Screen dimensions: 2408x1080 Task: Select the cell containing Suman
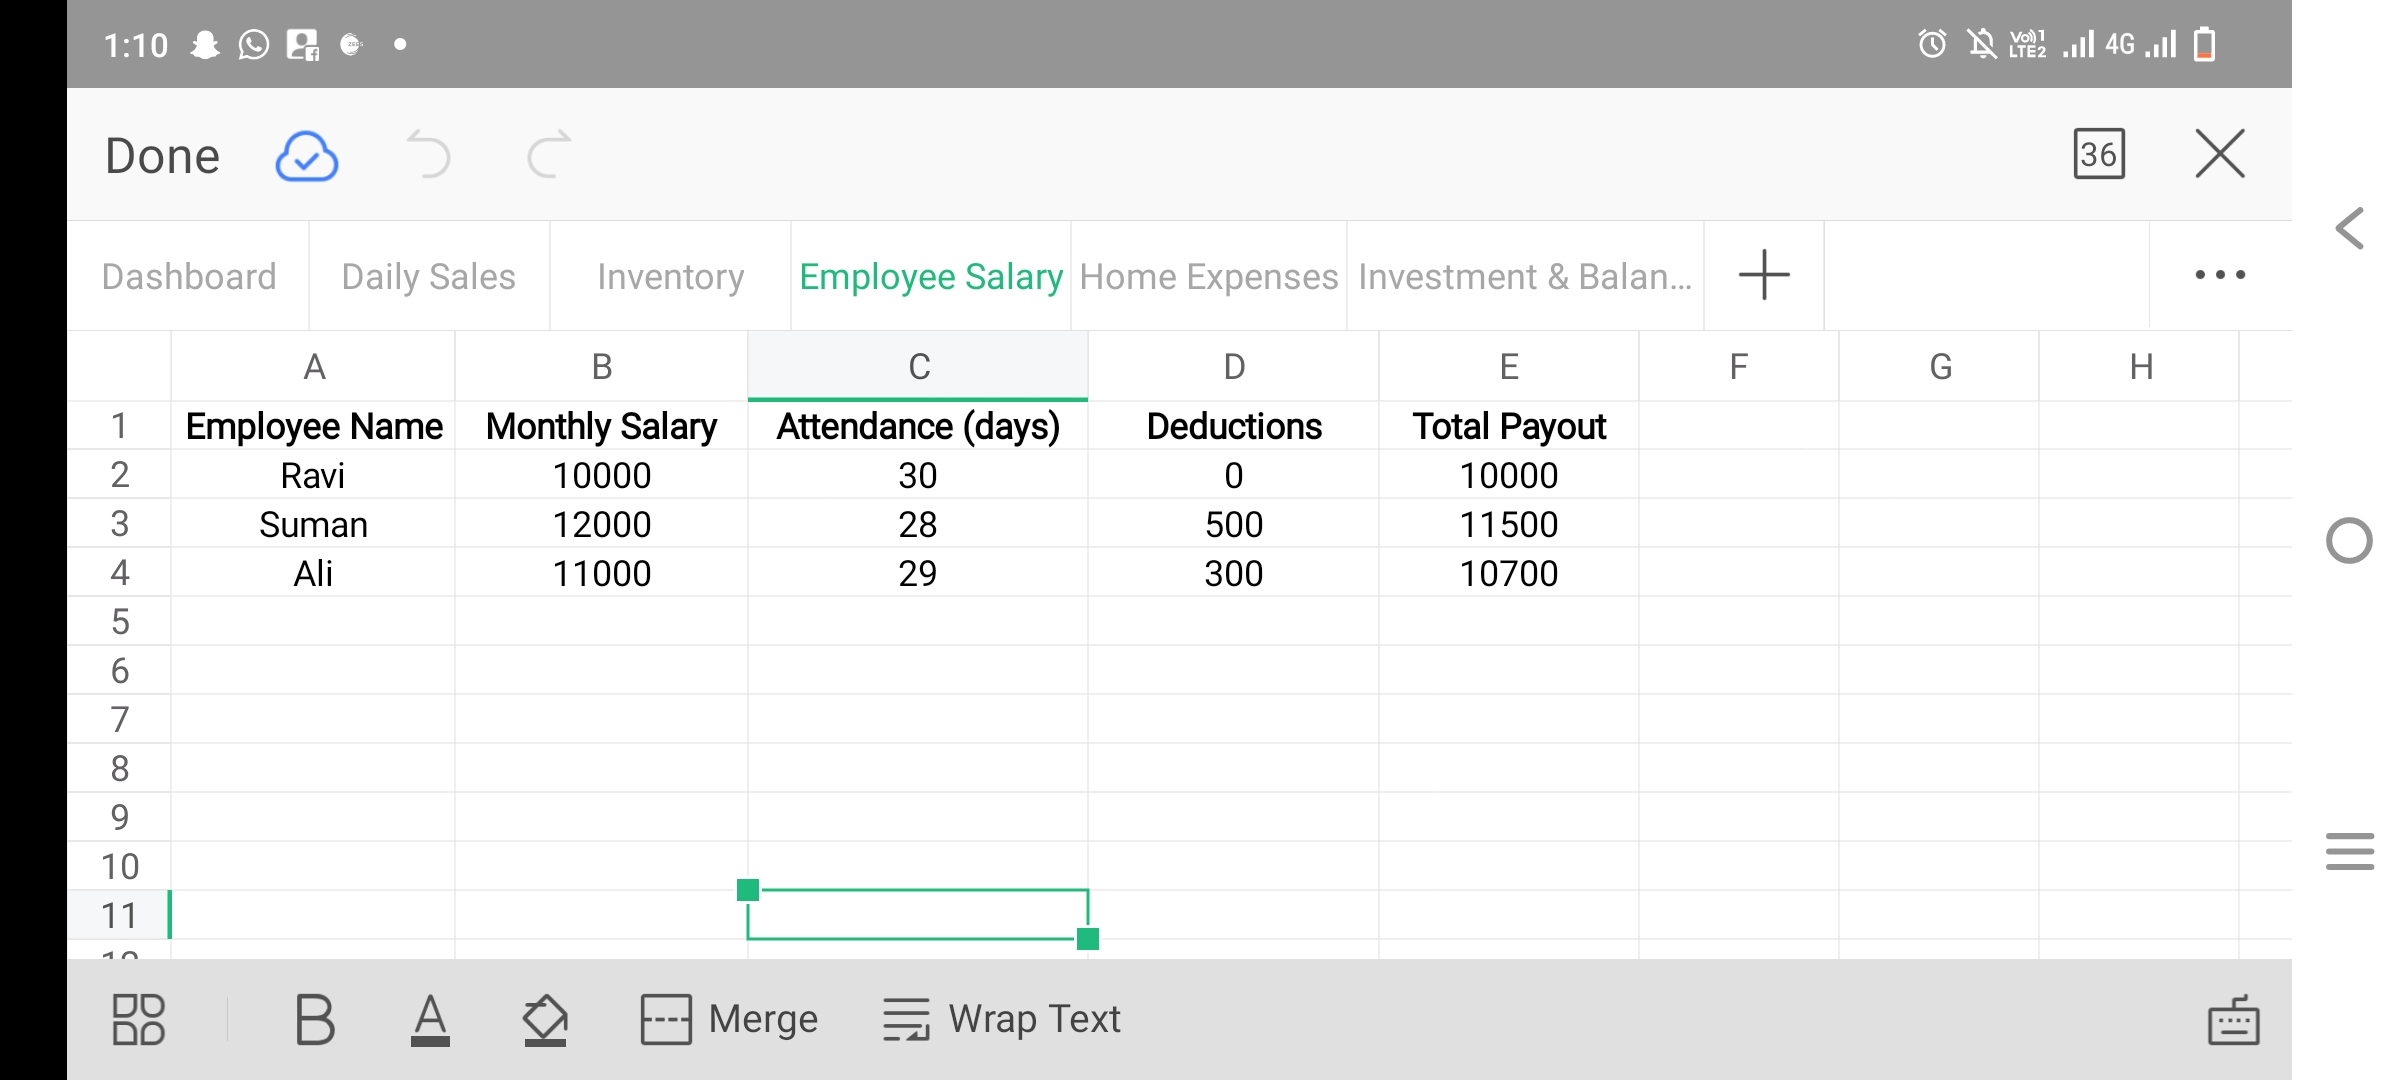313,523
